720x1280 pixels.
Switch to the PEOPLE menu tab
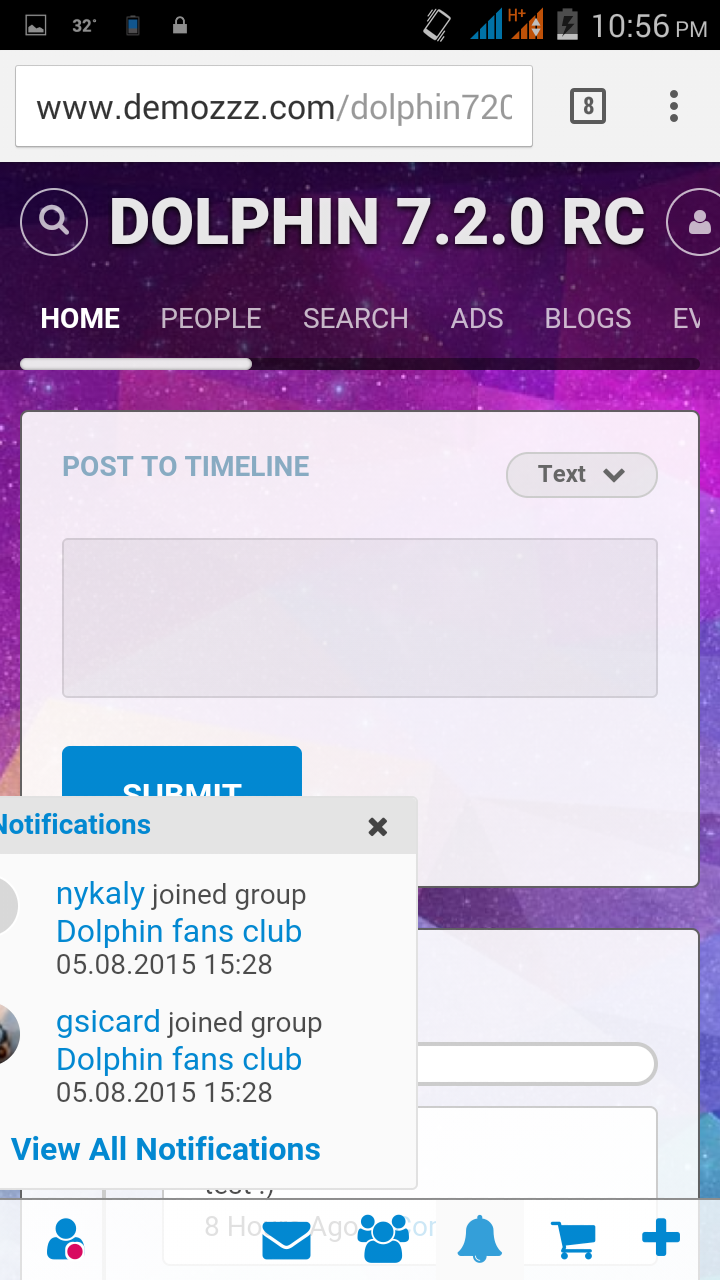tap(211, 319)
